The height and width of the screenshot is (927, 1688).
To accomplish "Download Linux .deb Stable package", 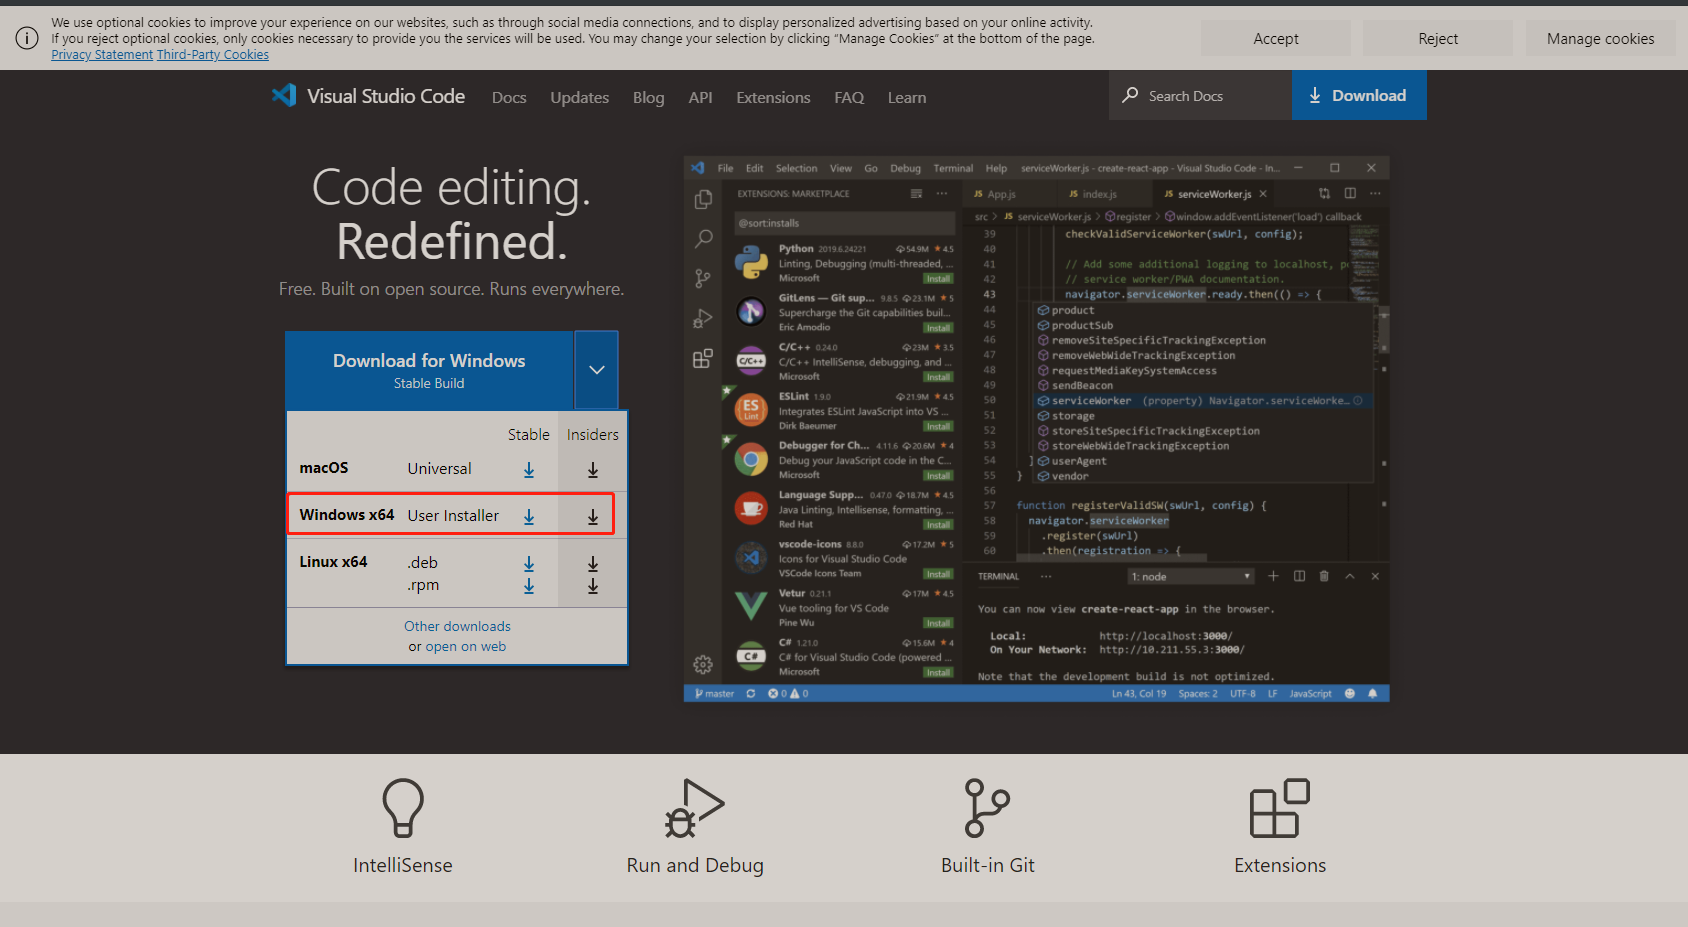I will (529, 564).
